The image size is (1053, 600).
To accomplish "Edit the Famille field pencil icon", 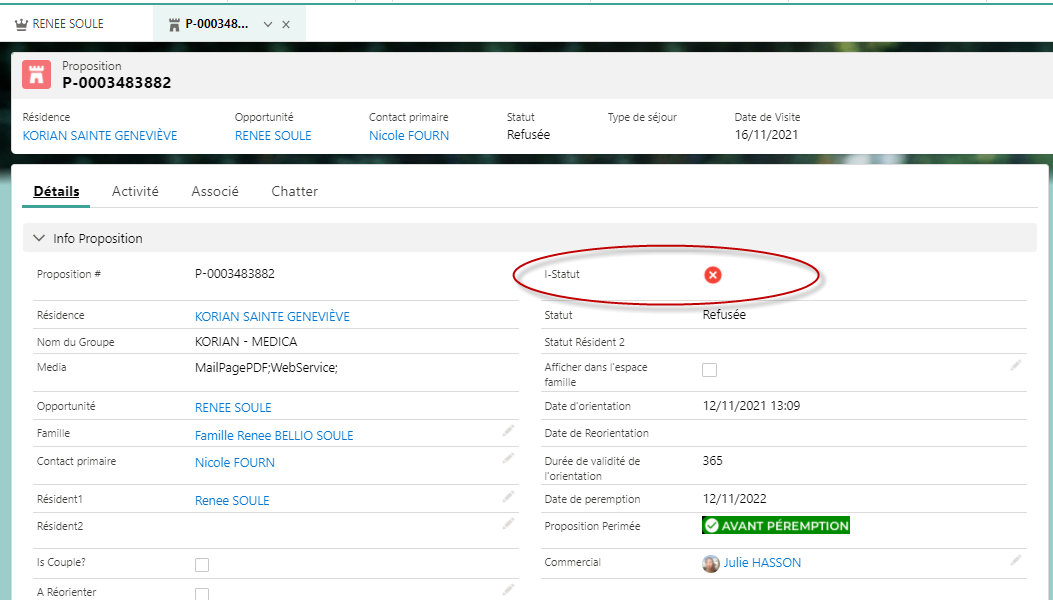I will tap(508, 431).
